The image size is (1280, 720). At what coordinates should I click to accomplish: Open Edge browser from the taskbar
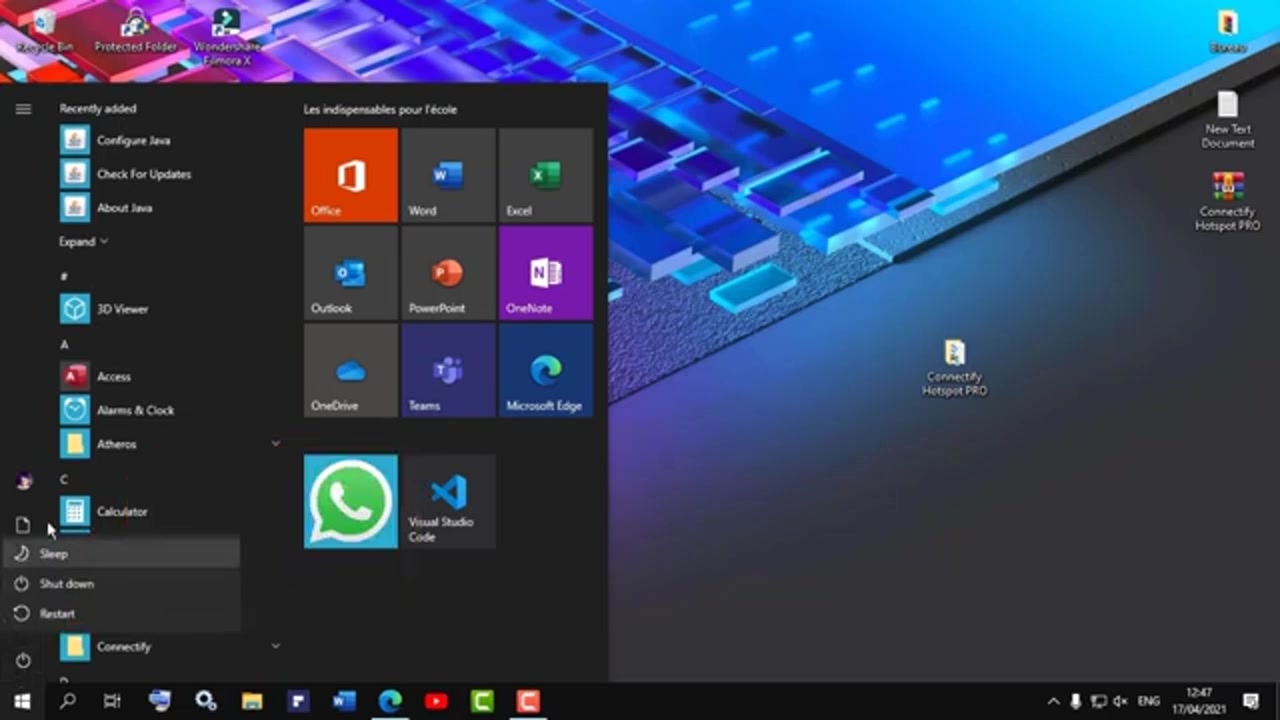pos(390,701)
